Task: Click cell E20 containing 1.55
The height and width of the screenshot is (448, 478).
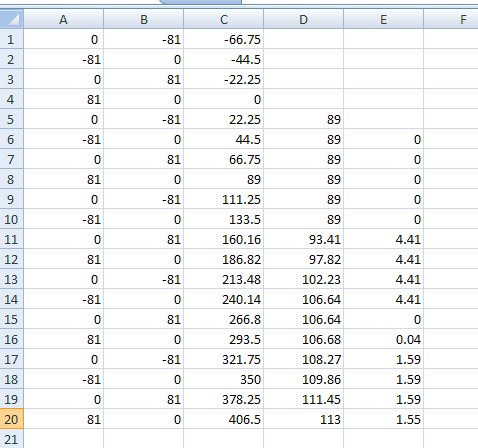Action: click(383, 419)
